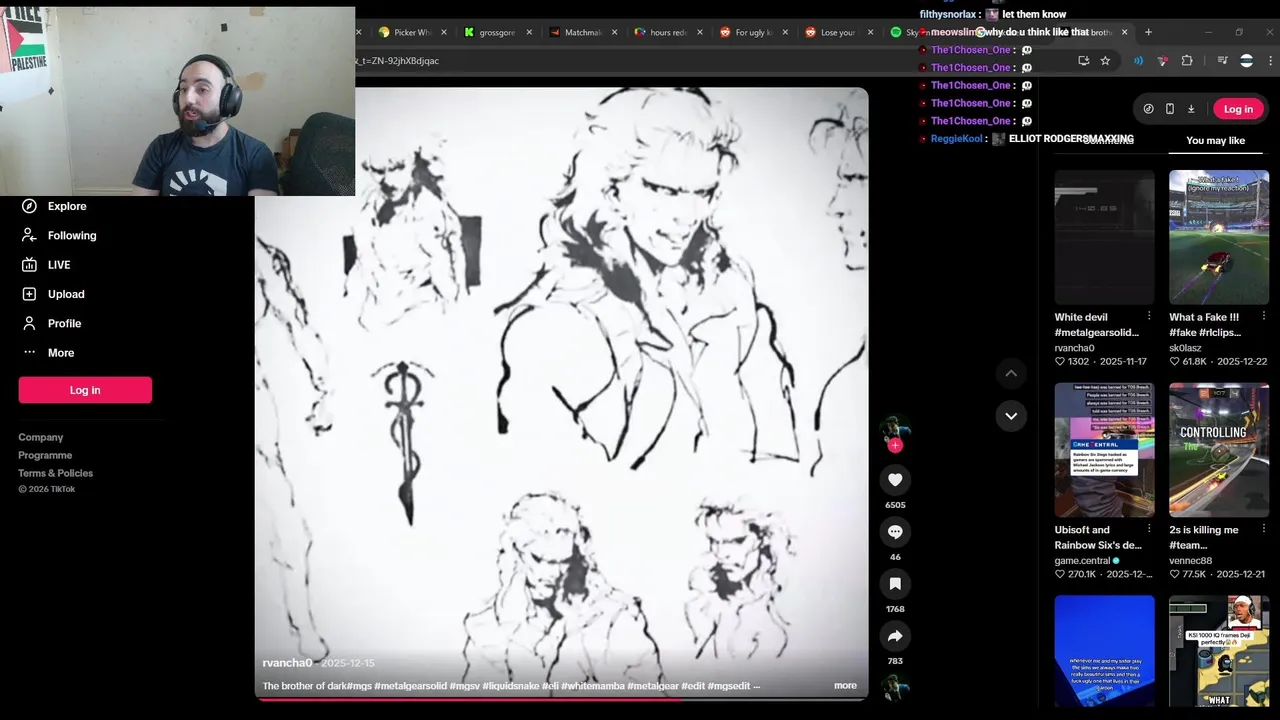Open creator avatar above the like button
The image size is (1280, 720).
894,428
